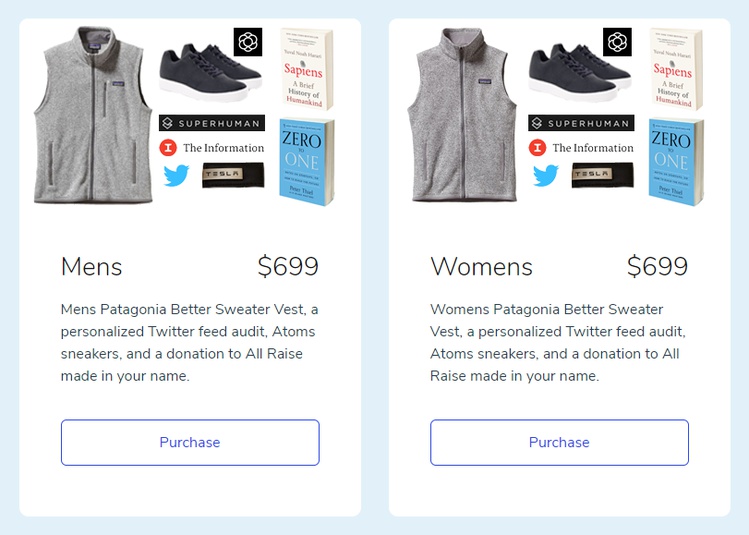Select the Superhuman logo in Womens card
Screen dimensions: 749x535
point(581,123)
